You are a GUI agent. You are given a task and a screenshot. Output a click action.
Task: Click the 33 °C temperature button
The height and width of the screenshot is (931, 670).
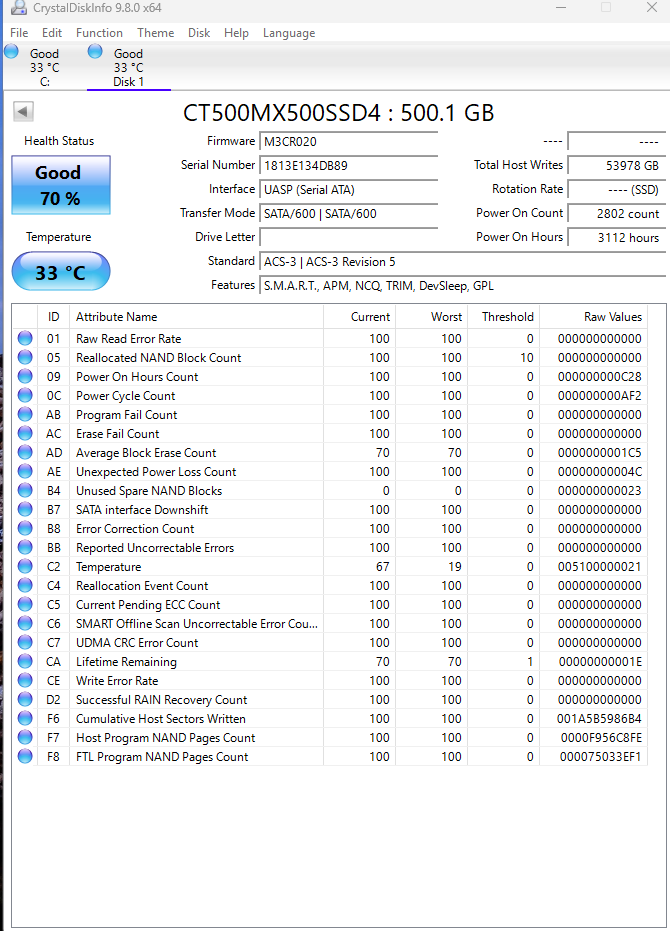pyautogui.click(x=61, y=272)
